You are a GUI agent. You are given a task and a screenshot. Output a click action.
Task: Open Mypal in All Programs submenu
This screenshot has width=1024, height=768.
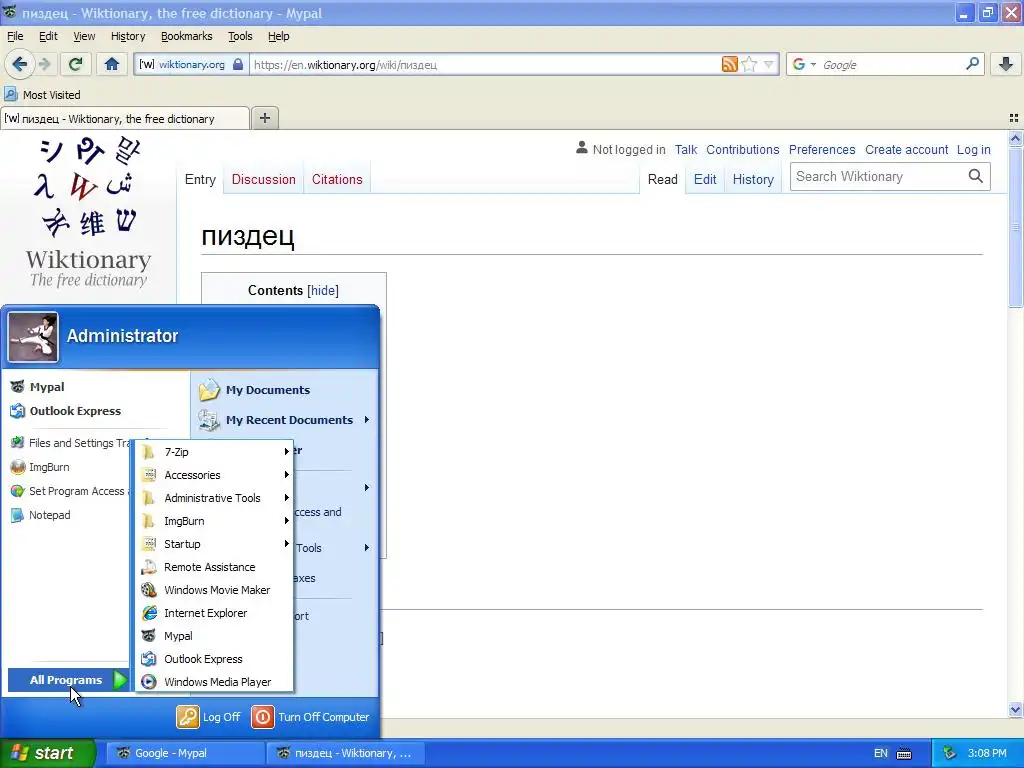214,635
